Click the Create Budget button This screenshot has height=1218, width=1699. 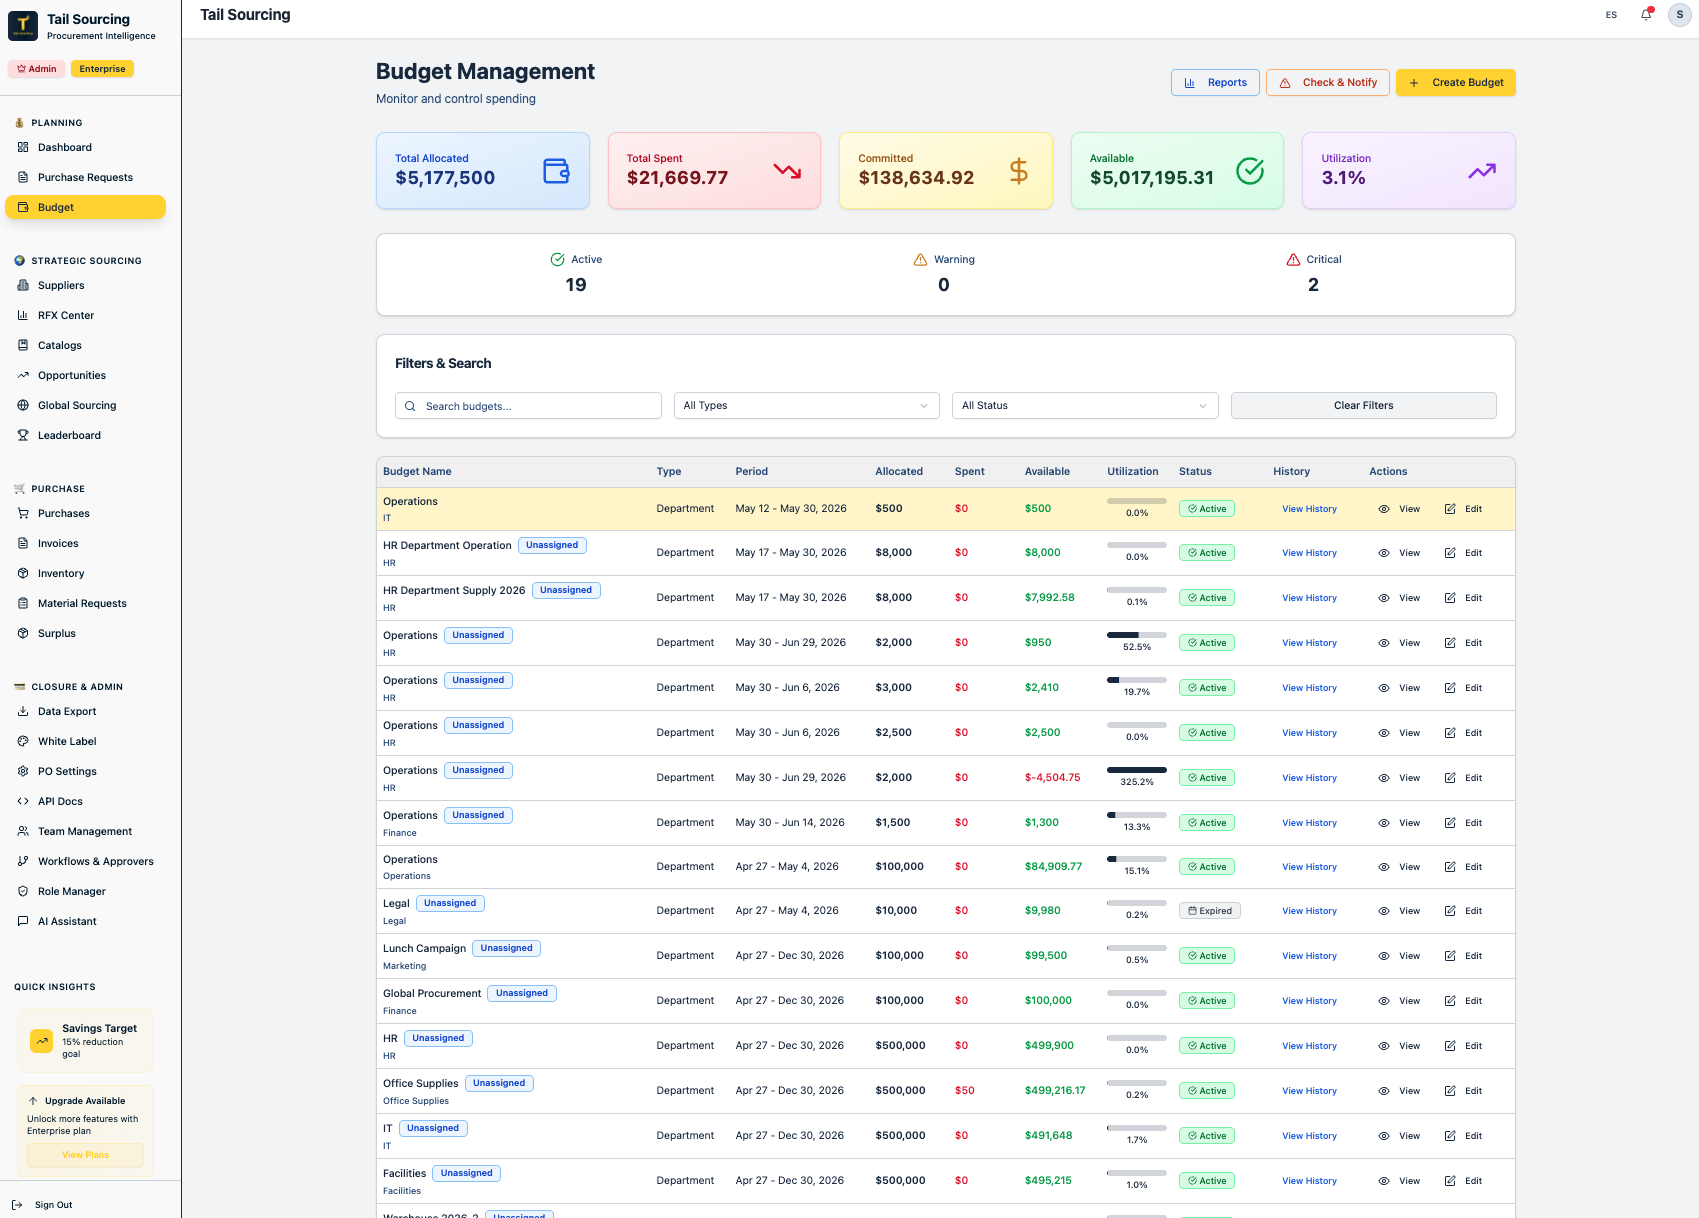1456,82
